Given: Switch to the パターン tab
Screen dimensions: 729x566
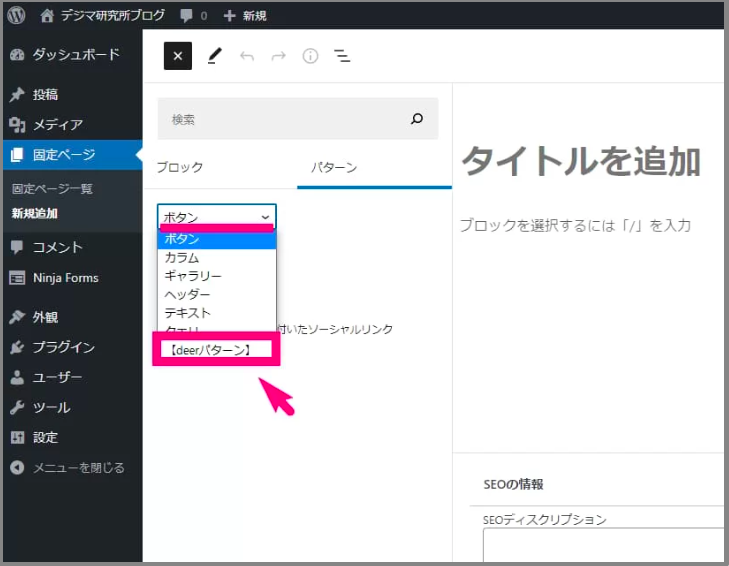Looking at the screenshot, I should pos(334,167).
